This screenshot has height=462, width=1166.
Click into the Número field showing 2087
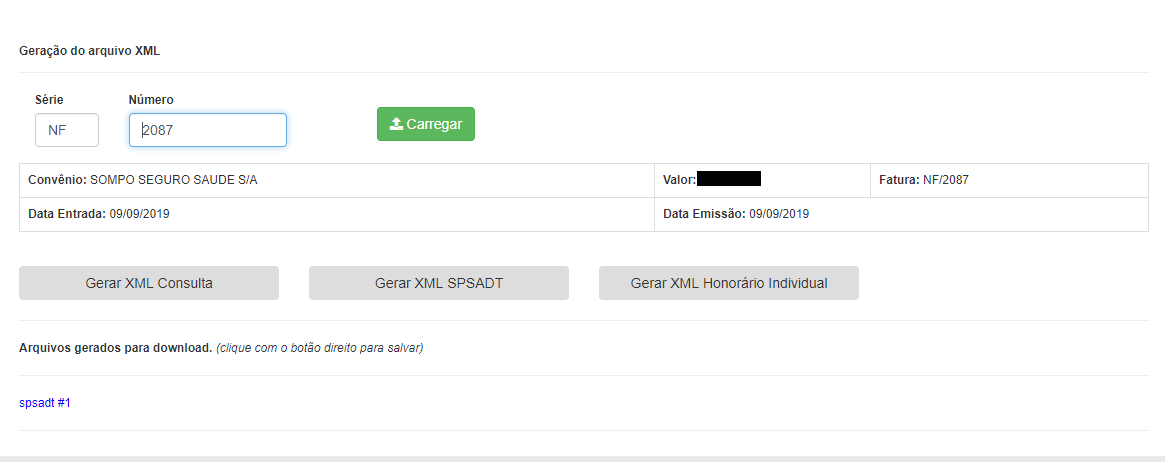207,130
